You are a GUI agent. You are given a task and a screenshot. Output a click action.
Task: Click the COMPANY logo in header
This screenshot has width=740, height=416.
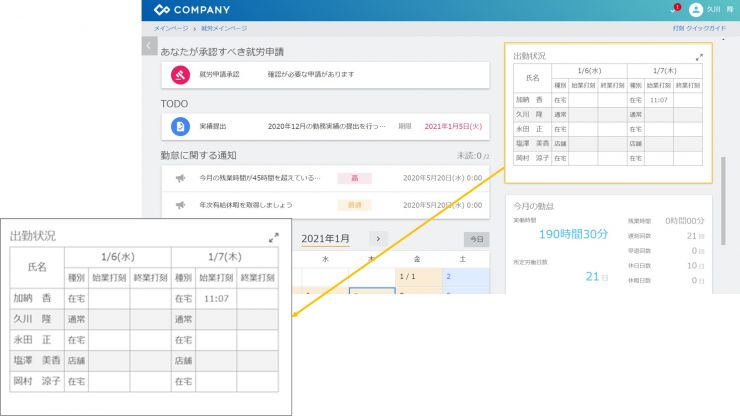pyautogui.click(x=192, y=9)
